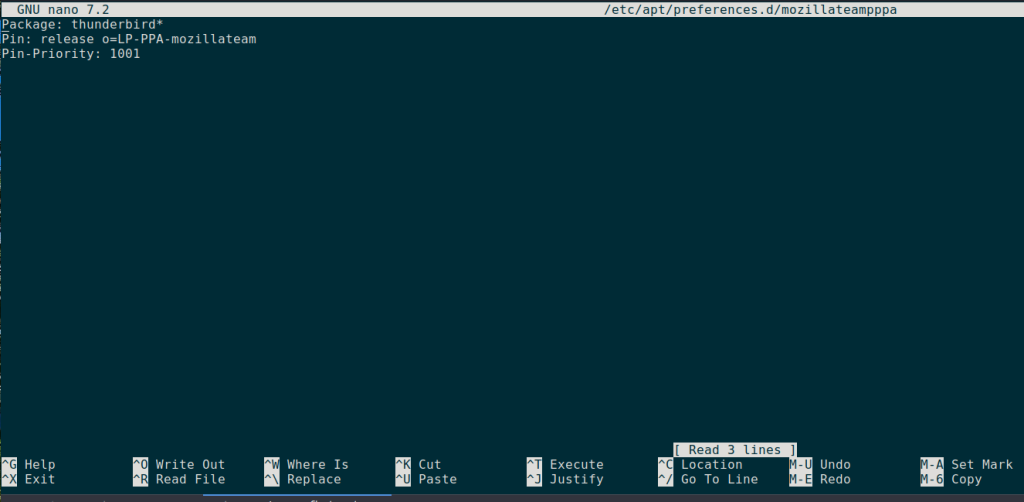Click the "Pin: release o=LP-PPA-mozillateam" line

pos(121,39)
